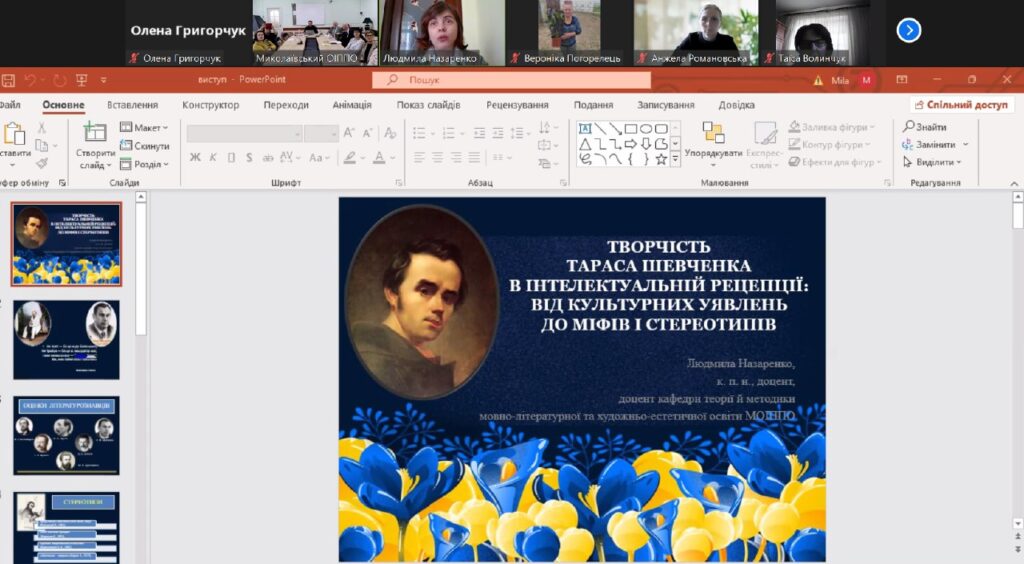Viewport: 1024px width, 564px height.
Task: Decrease list indent level
Action: pos(479,133)
